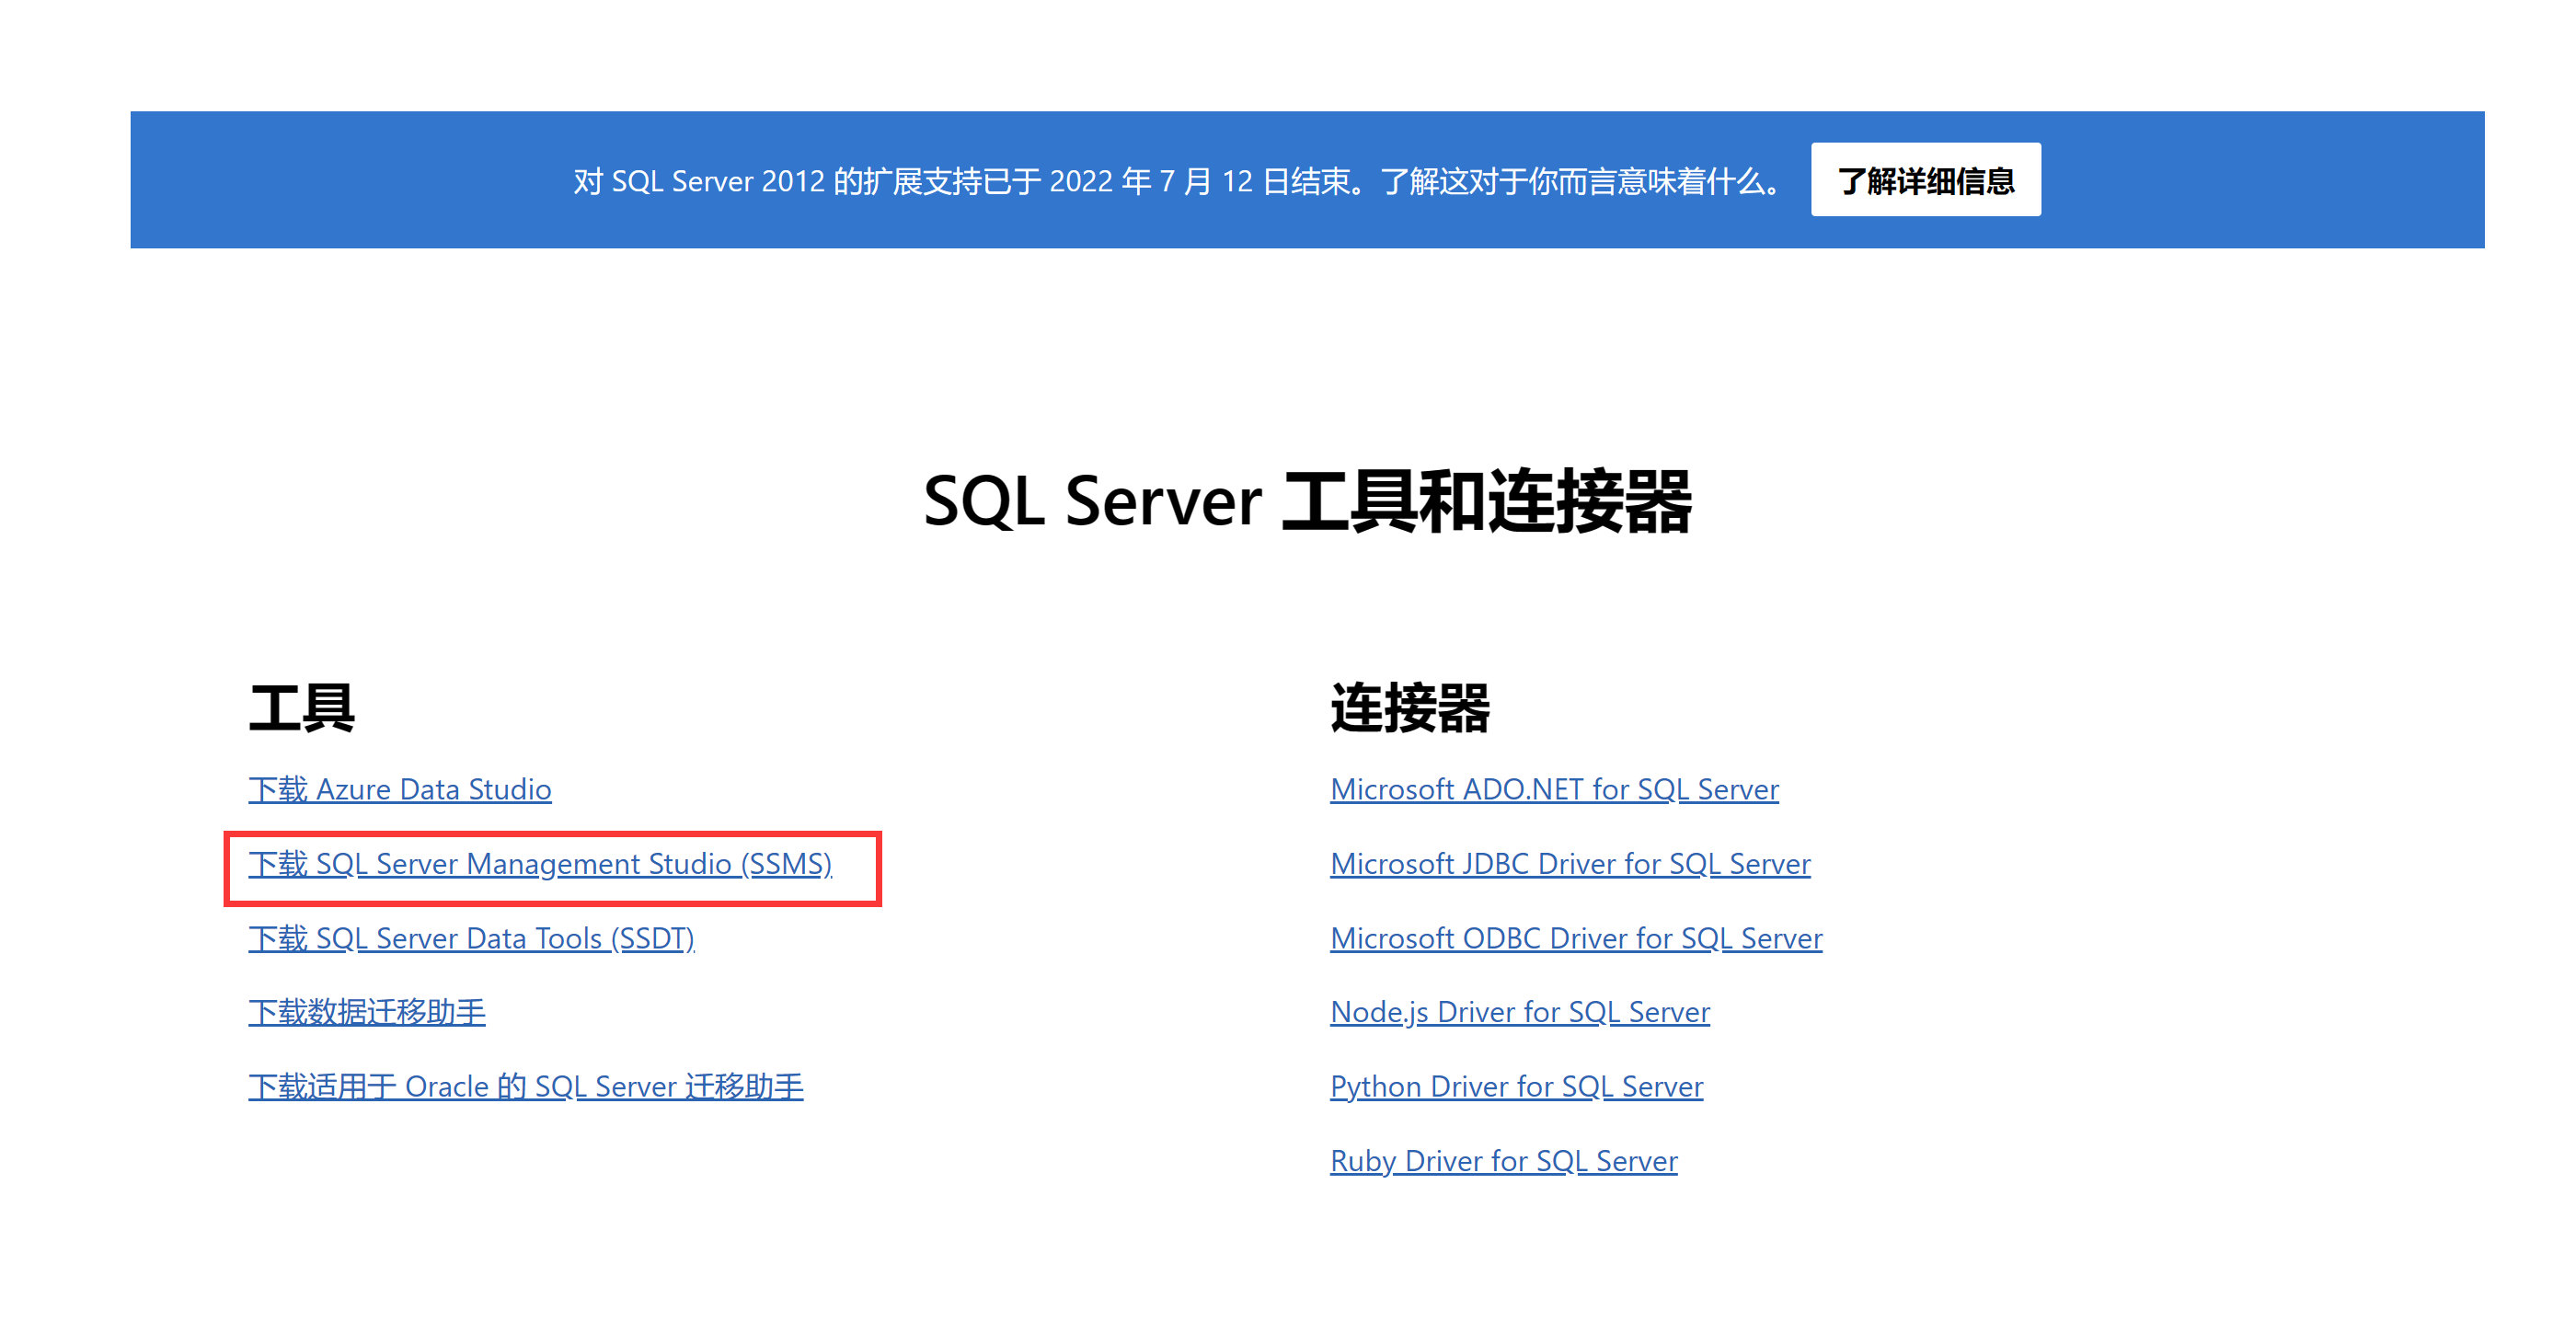Screen dimensions: 2576x1322
Task: Open Microsoft ODBC Driver for SQL Server
Action: click(1576, 938)
